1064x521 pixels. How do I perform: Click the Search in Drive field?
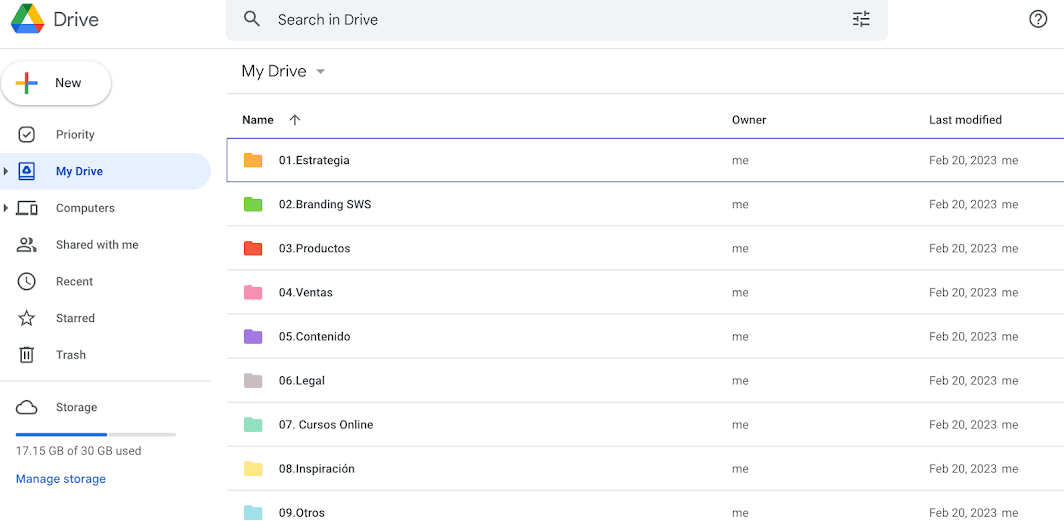coord(556,20)
